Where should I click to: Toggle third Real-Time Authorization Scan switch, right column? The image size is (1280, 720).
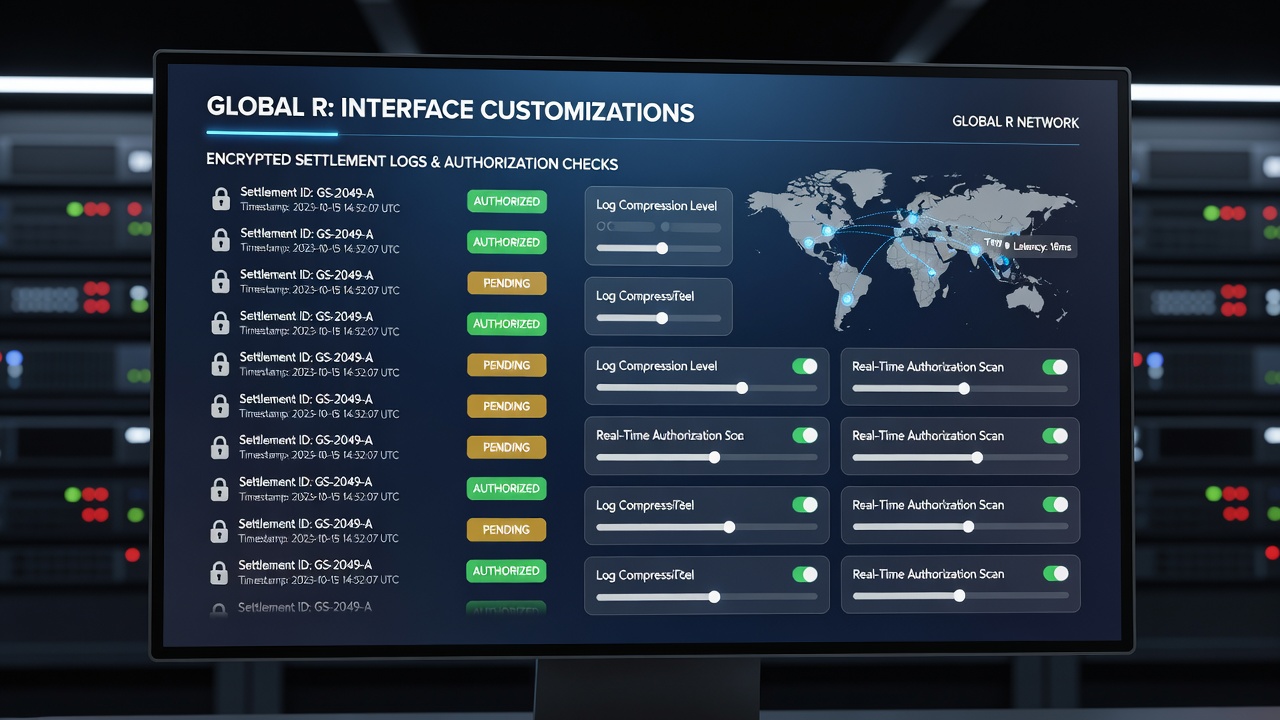tap(1055, 505)
